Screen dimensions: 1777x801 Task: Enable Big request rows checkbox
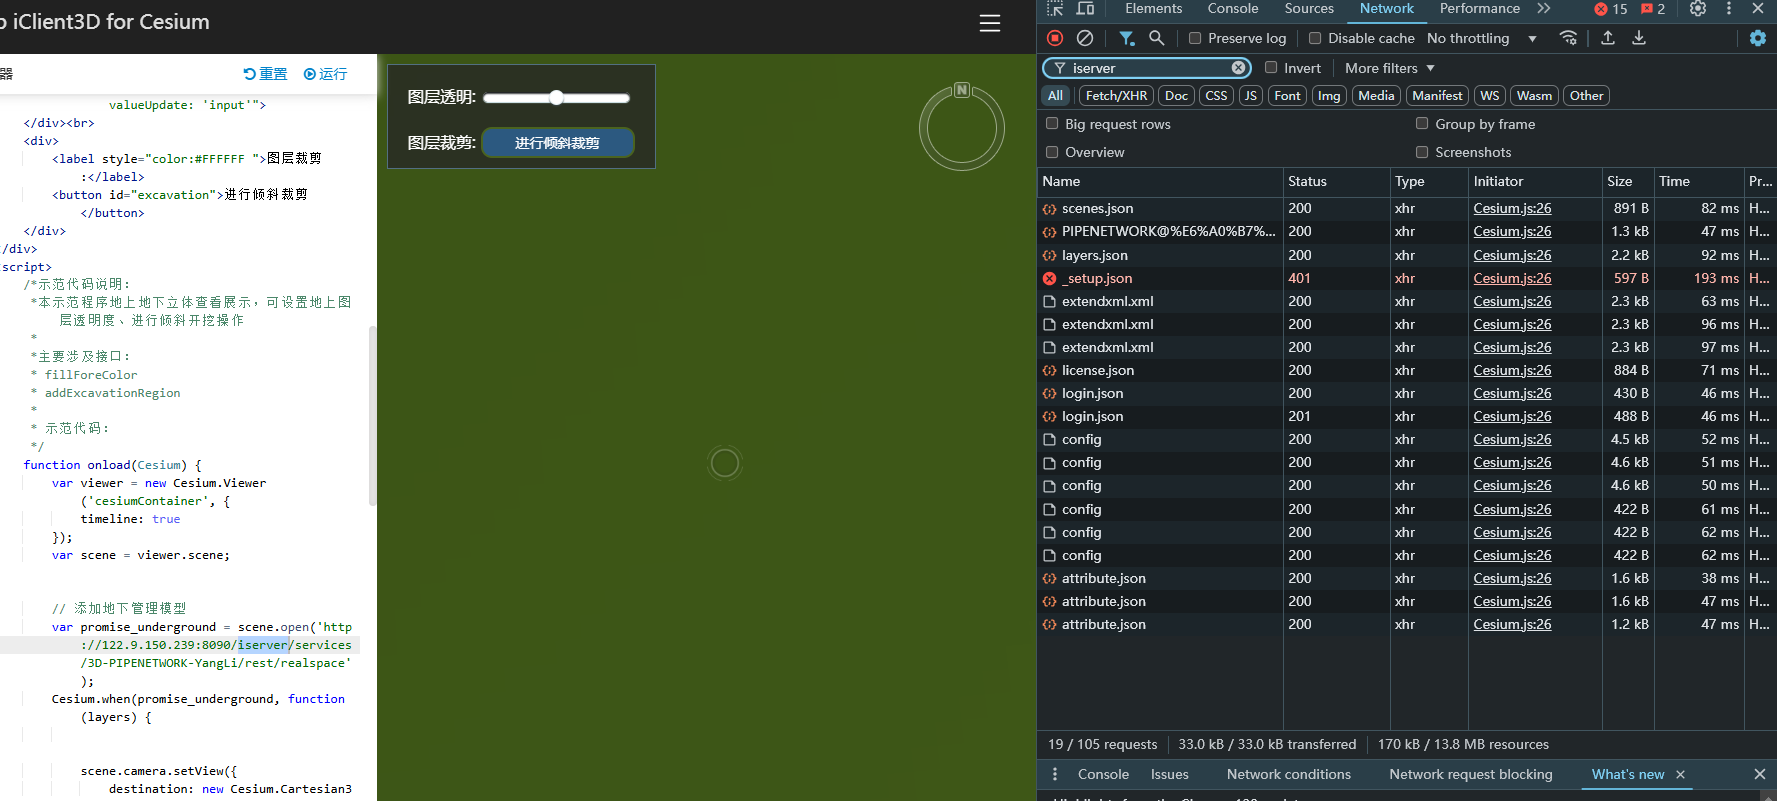[1052, 124]
